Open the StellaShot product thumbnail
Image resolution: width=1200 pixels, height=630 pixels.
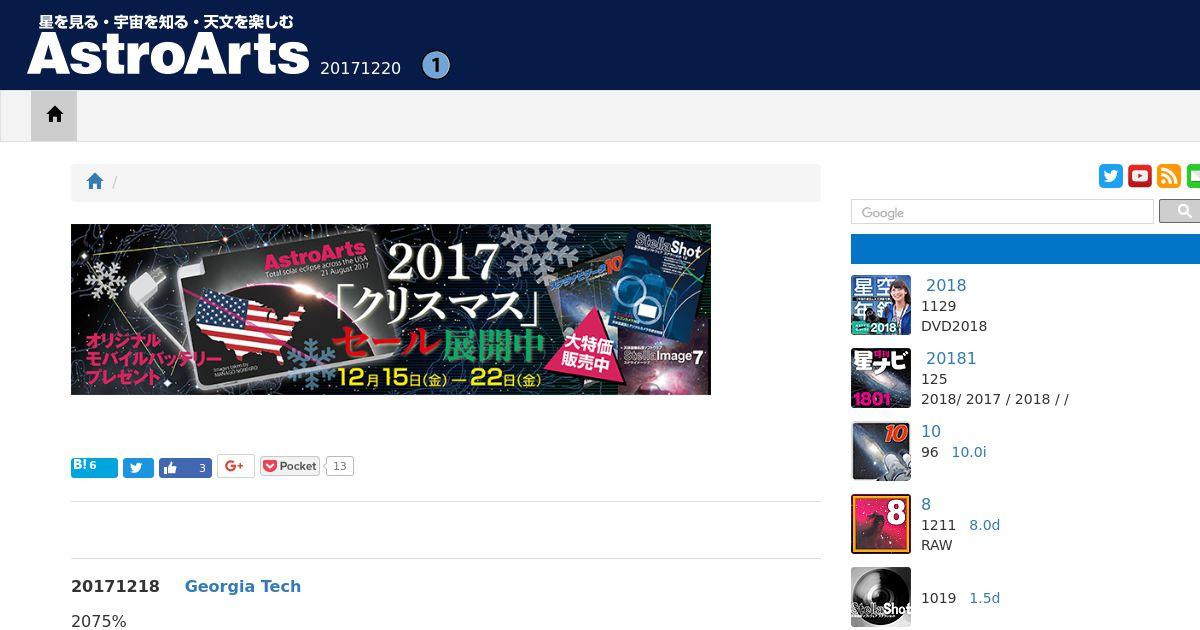881,597
